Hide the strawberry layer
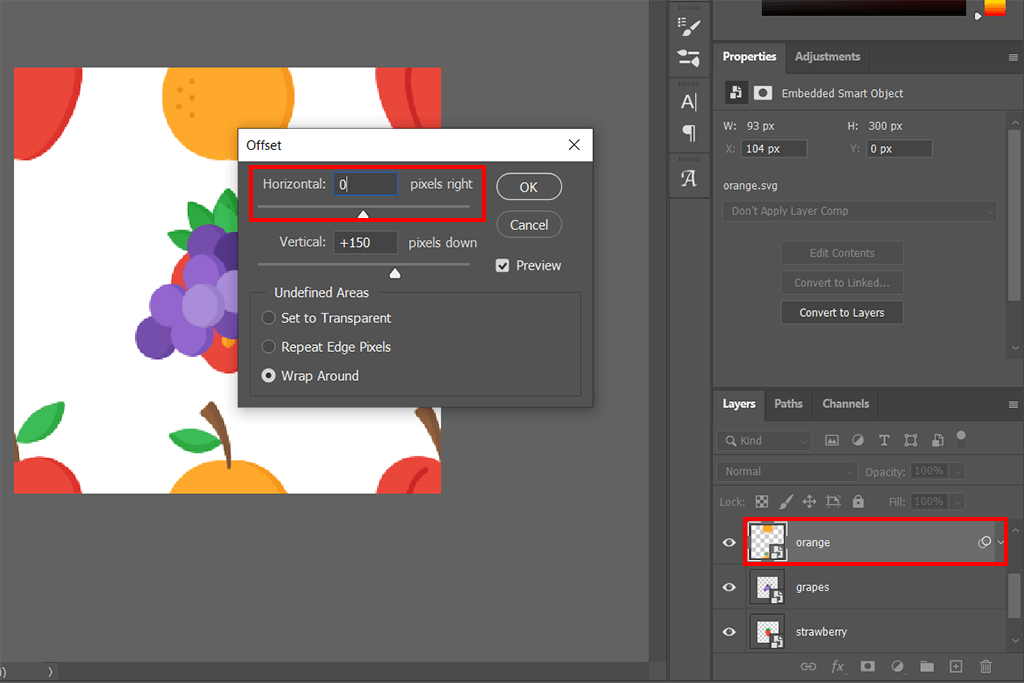 [x=729, y=632]
